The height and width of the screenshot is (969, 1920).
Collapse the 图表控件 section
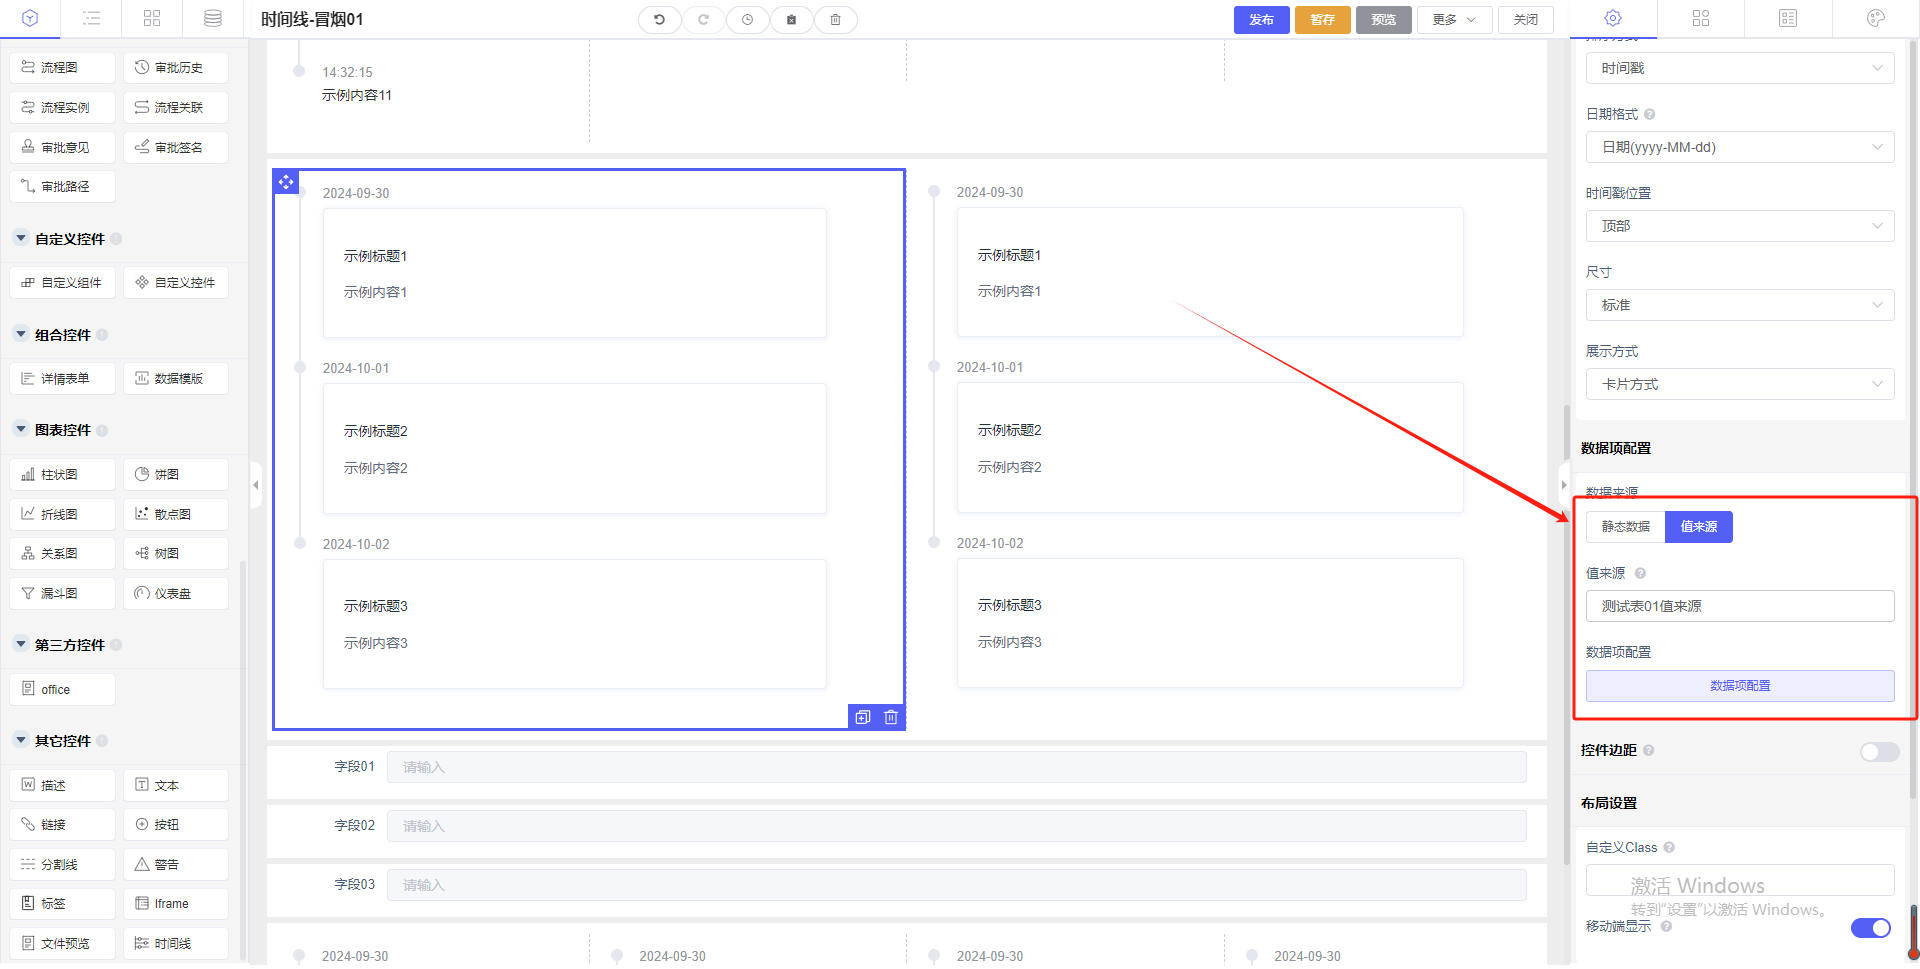(x=21, y=430)
